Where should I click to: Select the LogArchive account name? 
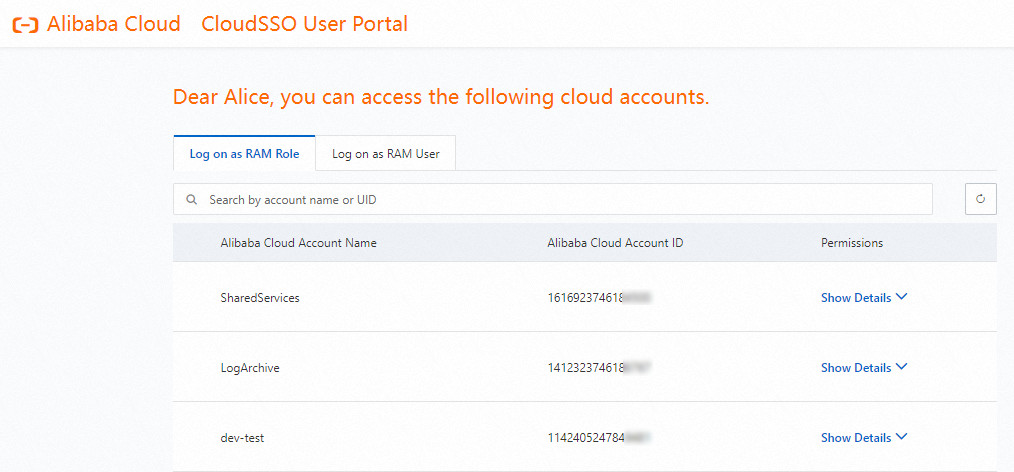point(250,368)
